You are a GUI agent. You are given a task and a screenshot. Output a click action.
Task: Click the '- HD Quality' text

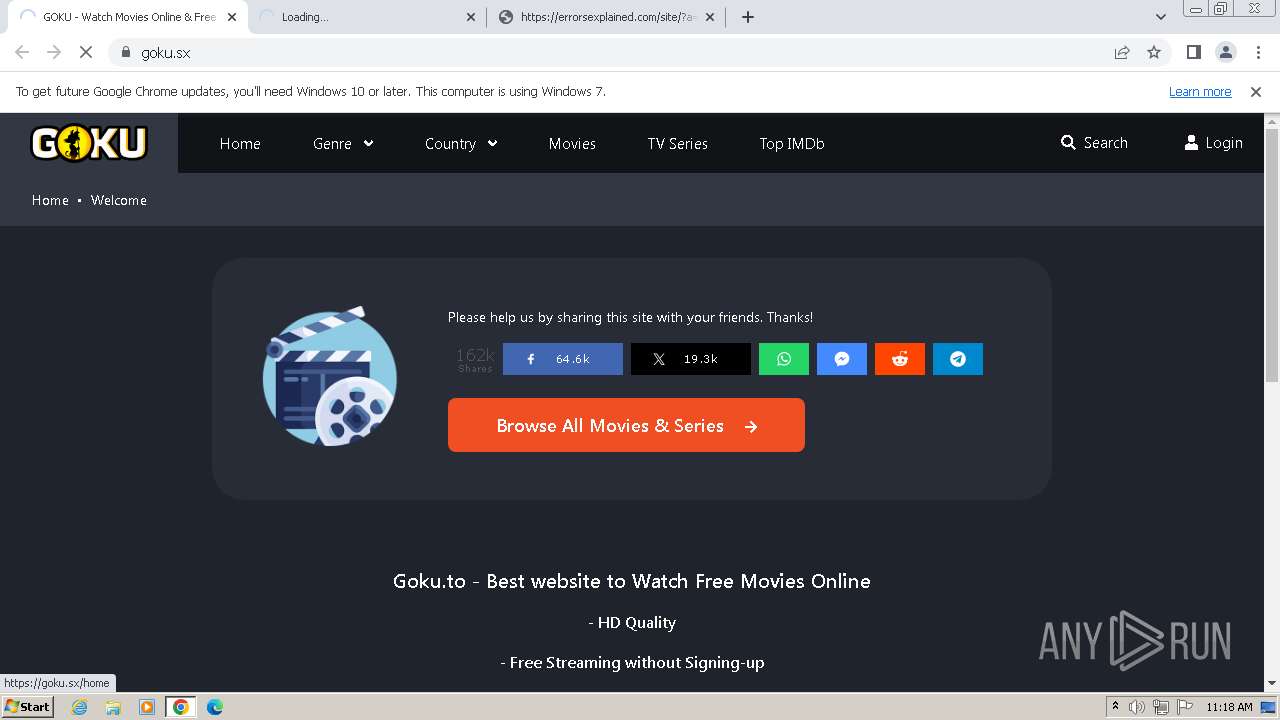[632, 622]
